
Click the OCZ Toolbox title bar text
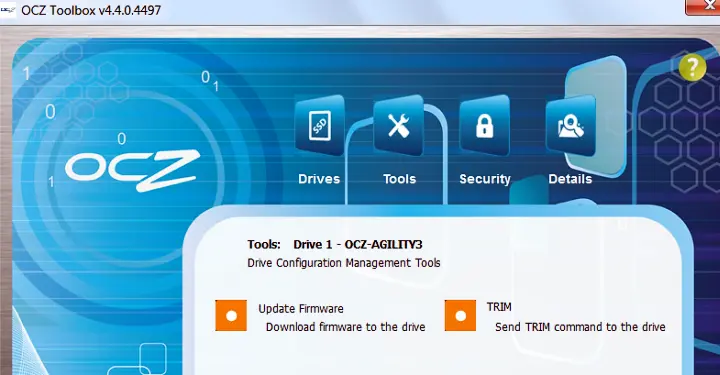91,10
